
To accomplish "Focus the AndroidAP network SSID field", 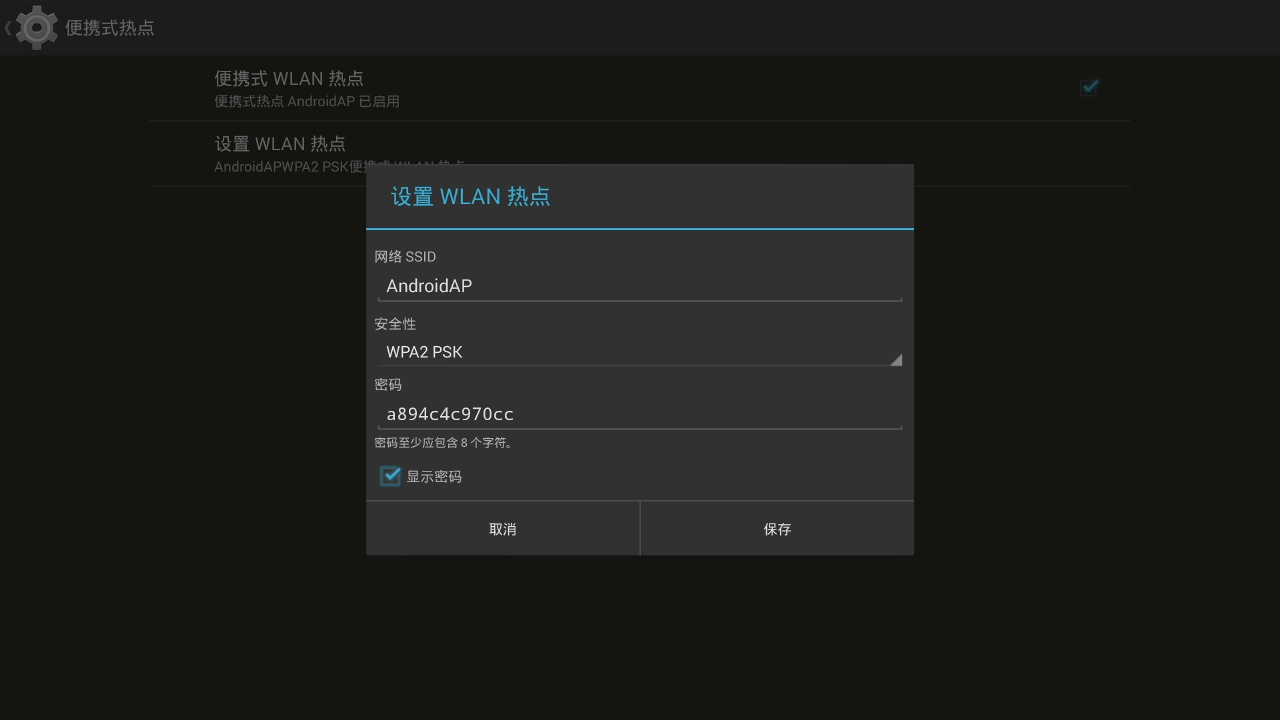I will point(640,286).
